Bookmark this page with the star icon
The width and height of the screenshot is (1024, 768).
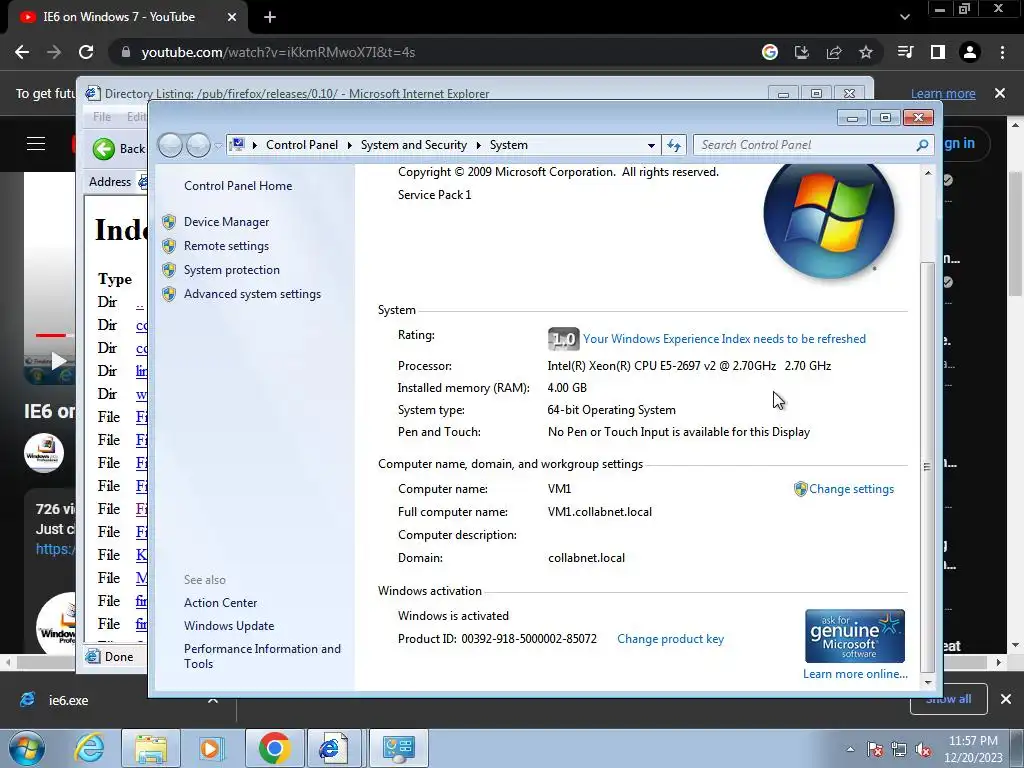click(x=866, y=52)
